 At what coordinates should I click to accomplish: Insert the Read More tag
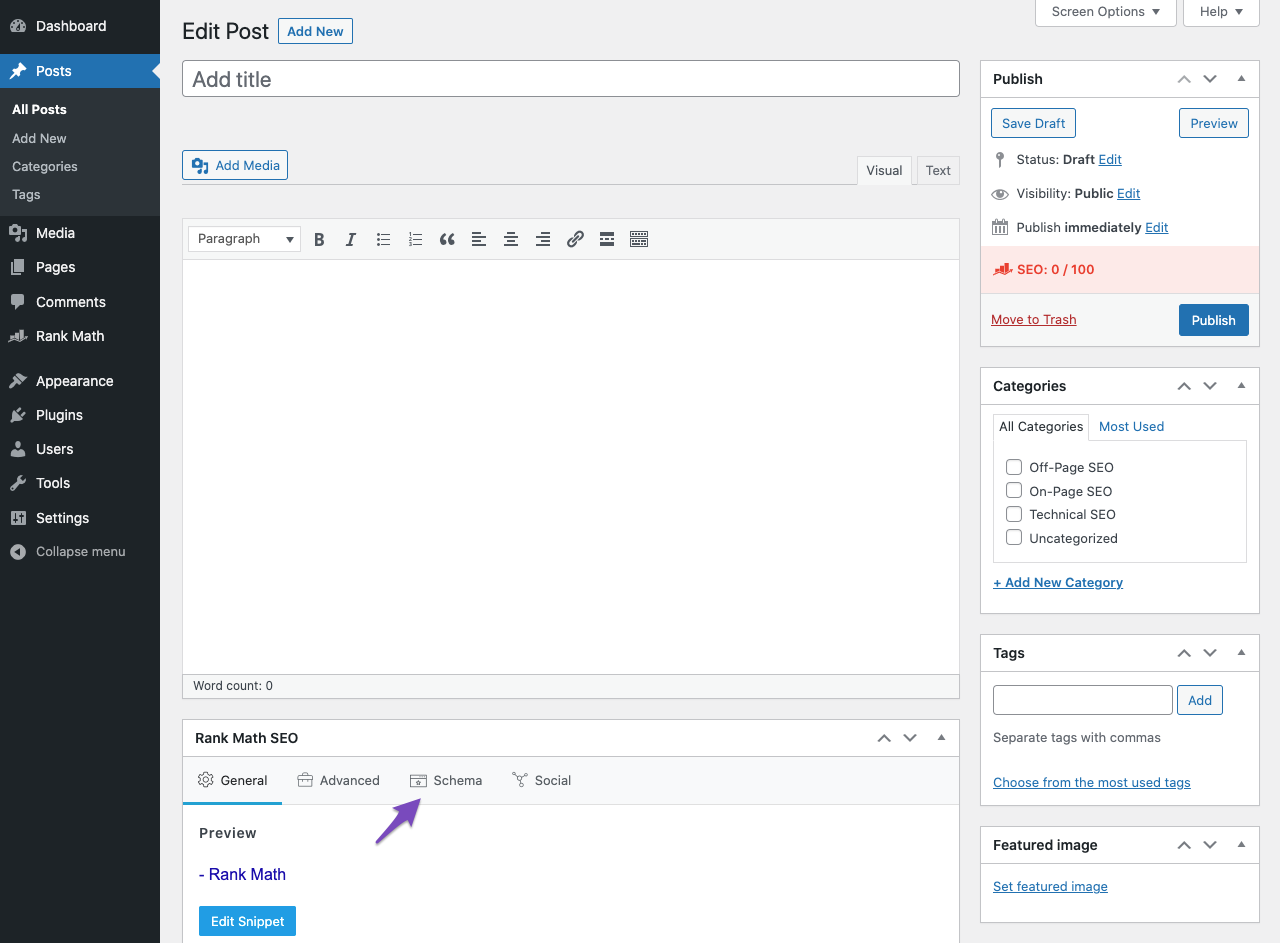607,239
